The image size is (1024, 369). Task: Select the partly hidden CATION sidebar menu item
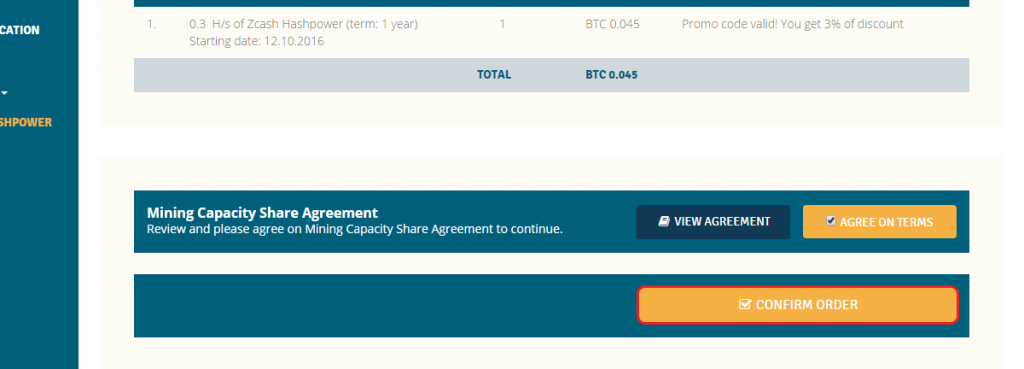[20, 30]
